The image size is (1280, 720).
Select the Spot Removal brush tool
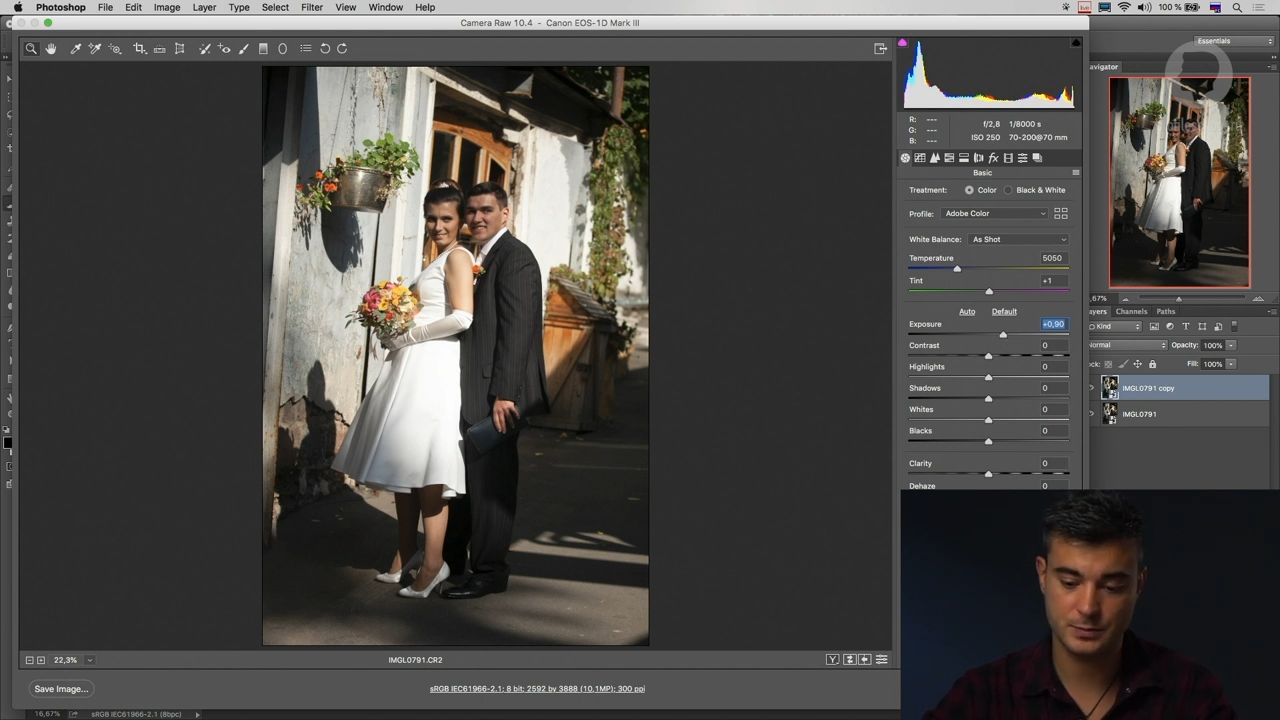coord(205,48)
